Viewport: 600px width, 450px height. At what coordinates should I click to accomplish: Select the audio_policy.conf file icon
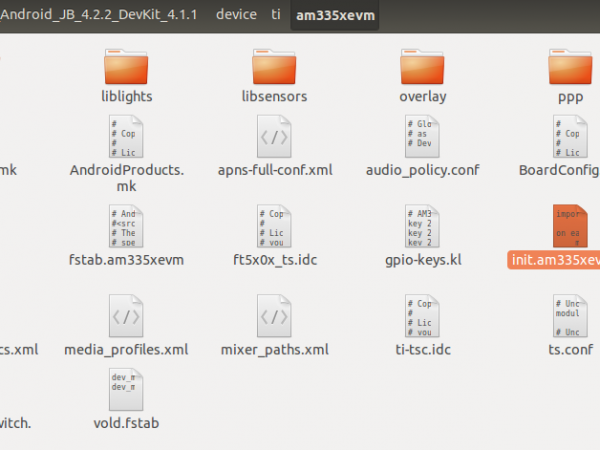click(422, 137)
